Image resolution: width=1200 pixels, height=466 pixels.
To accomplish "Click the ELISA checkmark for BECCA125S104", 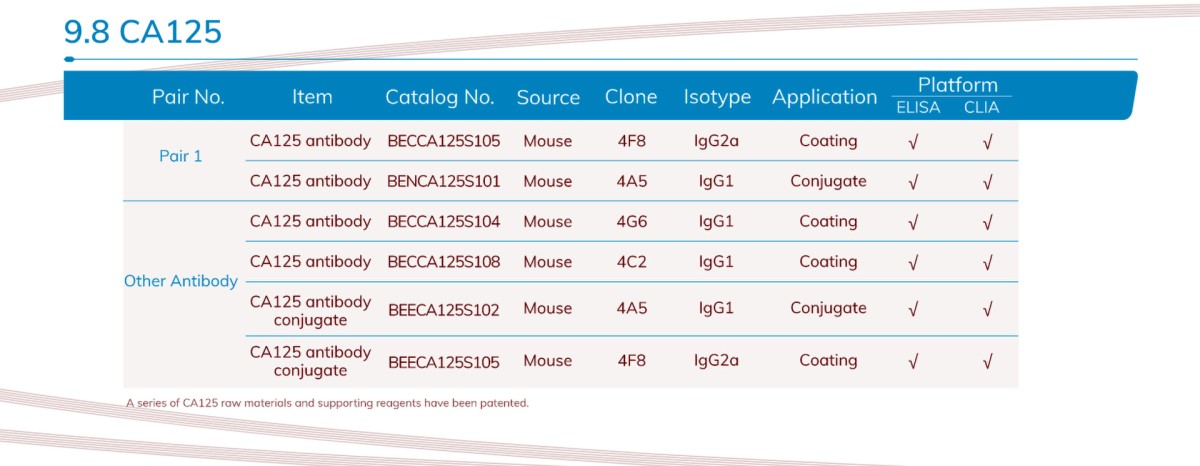I will pyautogui.click(x=912, y=222).
